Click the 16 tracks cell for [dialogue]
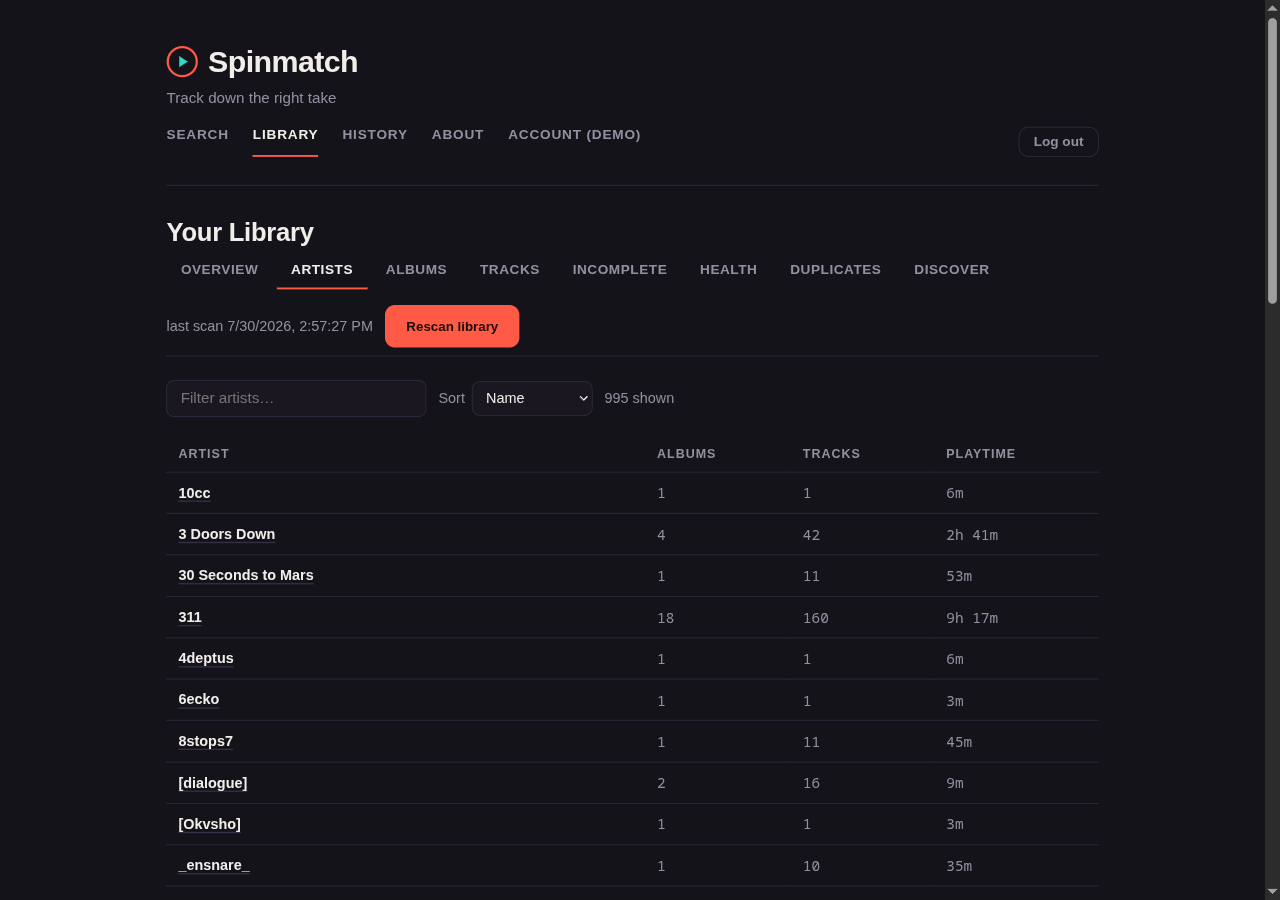This screenshot has width=1280, height=900. point(811,783)
